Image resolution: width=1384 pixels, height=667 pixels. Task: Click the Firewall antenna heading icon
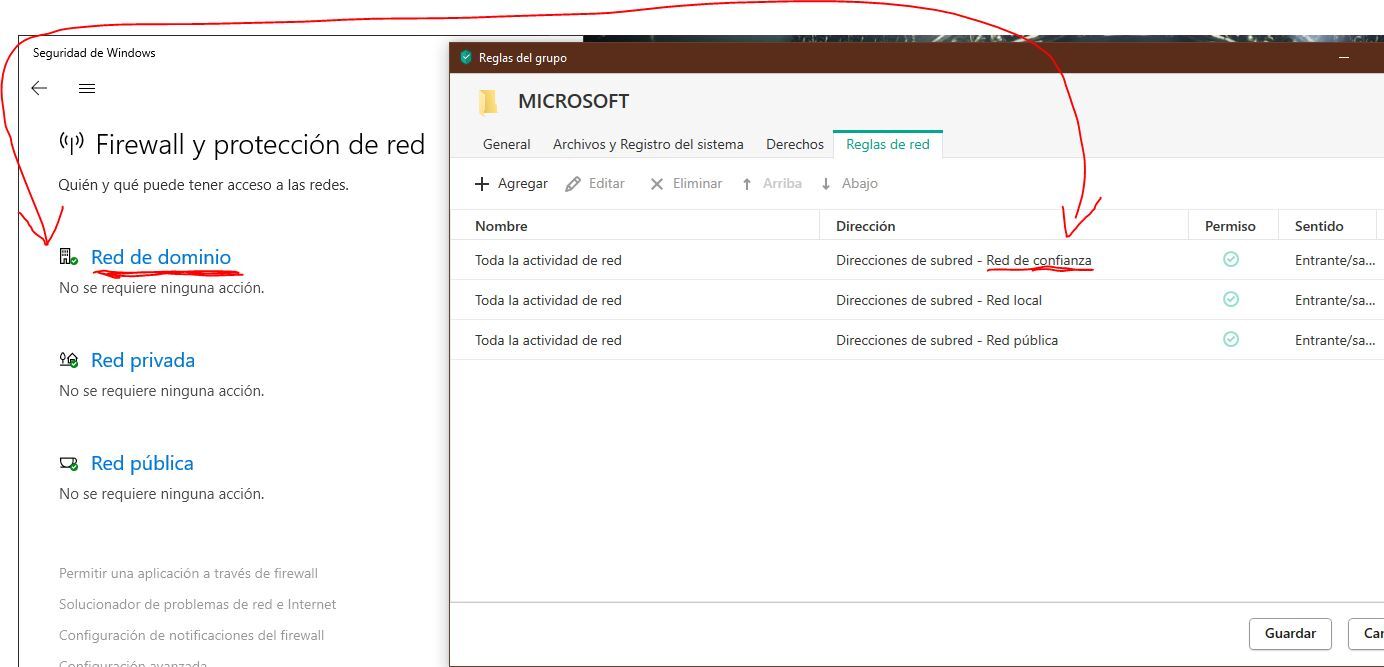tap(71, 144)
